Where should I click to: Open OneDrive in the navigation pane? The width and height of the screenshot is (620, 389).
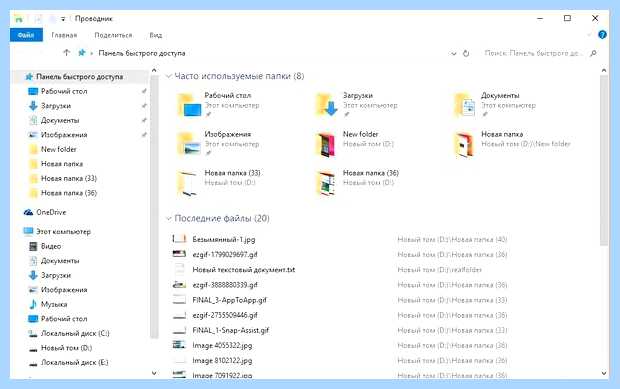(x=45, y=212)
